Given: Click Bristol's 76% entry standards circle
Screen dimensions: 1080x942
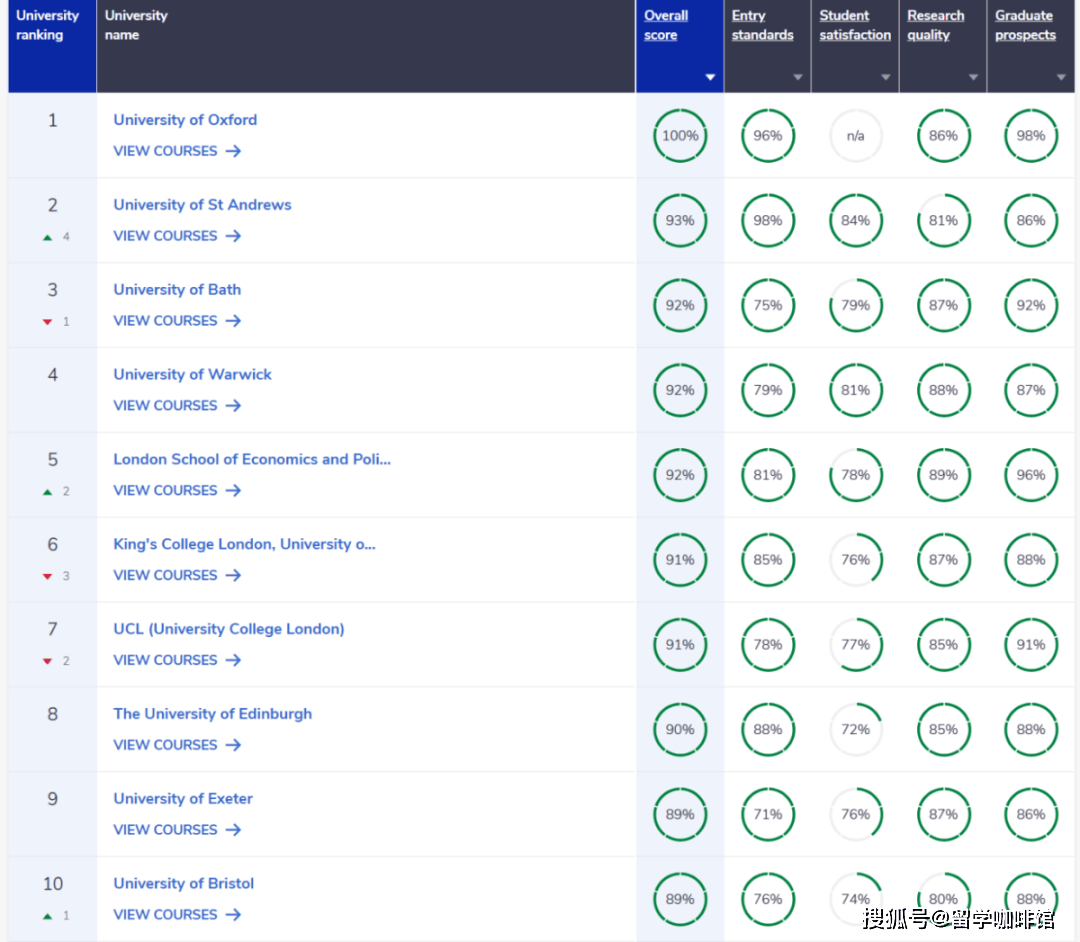Looking at the screenshot, I should tap(767, 899).
